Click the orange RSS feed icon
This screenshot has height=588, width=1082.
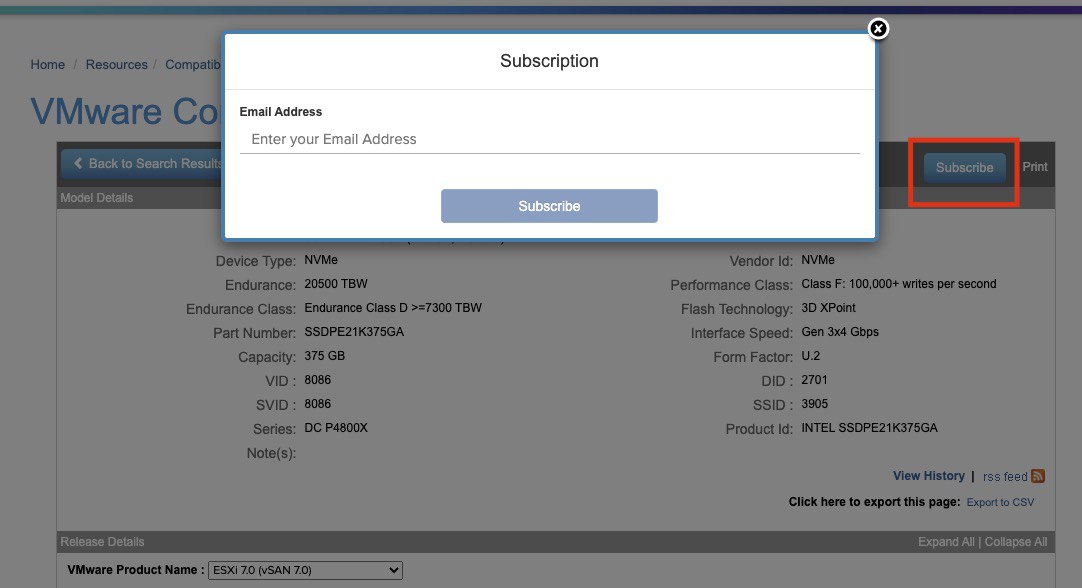pyautogui.click(x=1038, y=476)
